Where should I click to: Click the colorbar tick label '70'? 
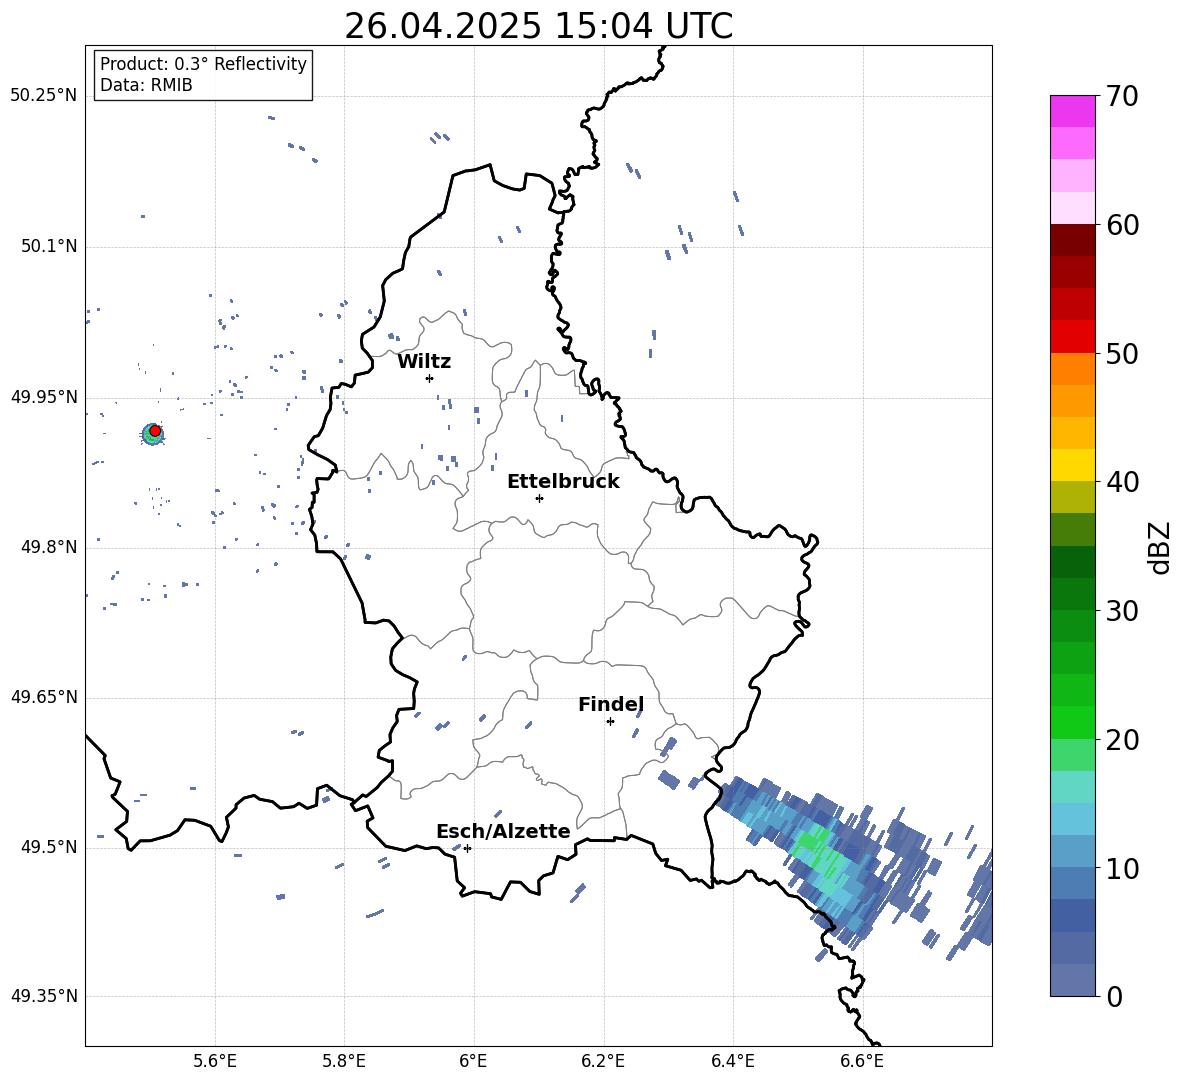[1122, 96]
